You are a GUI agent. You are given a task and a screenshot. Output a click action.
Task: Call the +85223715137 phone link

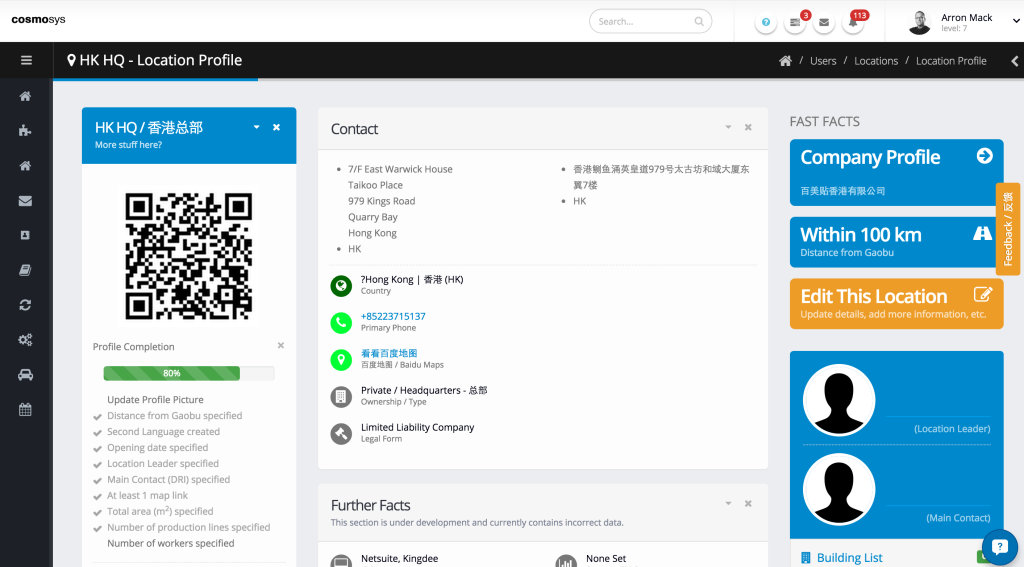point(393,316)
